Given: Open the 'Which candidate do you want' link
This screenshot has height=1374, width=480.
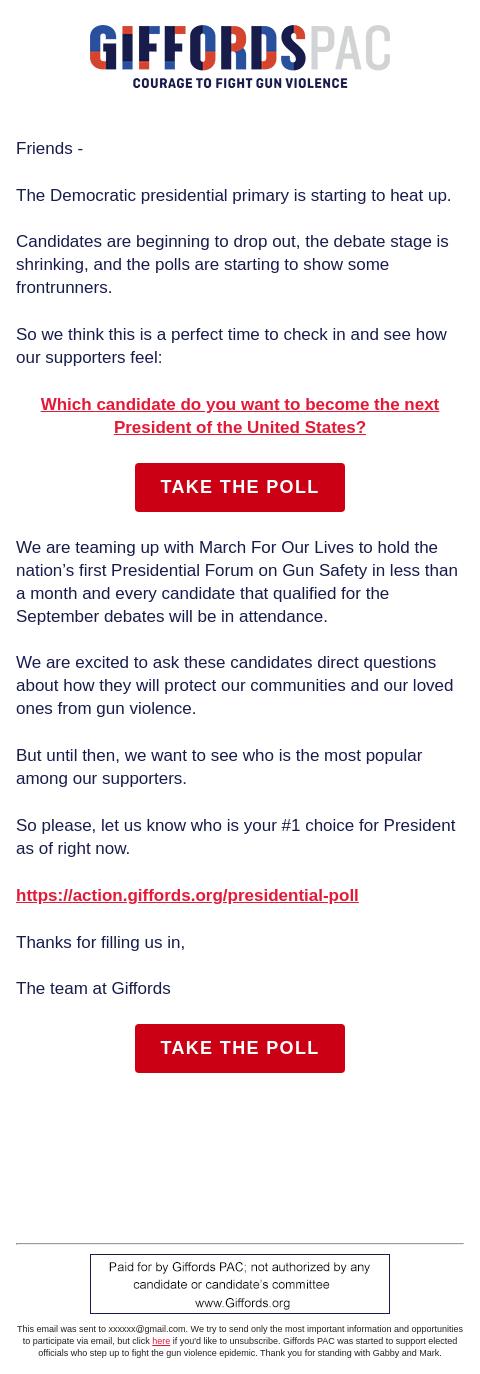Looking at the screenshot, I should pyautogui.click(x=240, y=416).
